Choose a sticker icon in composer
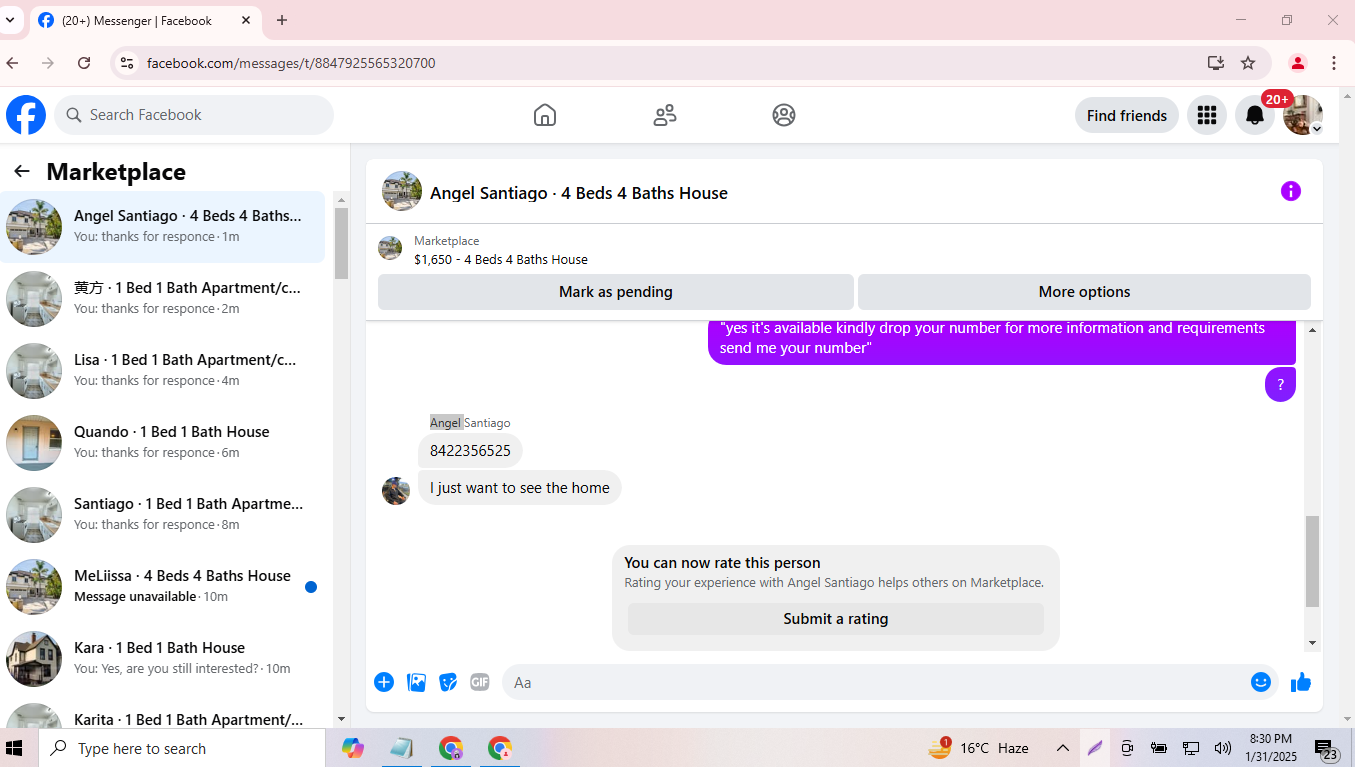The width and height of the screenshot is (1355, 767). pos(448,682)
